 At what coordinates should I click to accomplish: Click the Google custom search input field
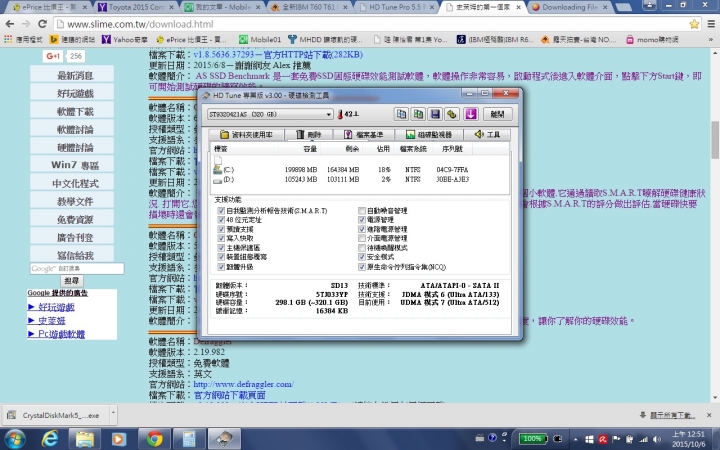[77, 268]
